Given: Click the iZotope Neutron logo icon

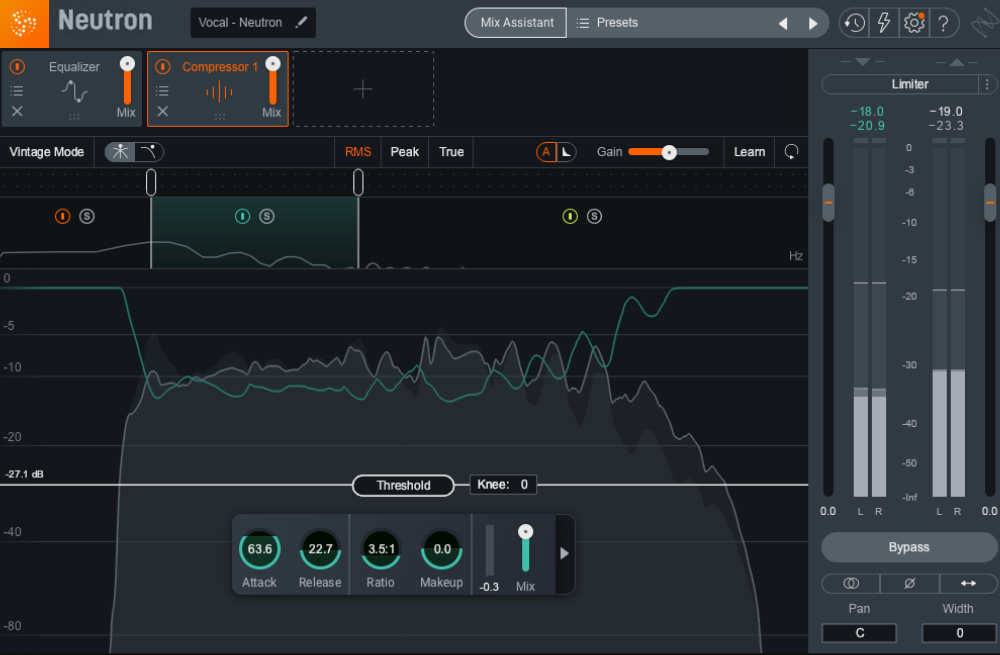Looking at the screenshot, I should (24, 24).
